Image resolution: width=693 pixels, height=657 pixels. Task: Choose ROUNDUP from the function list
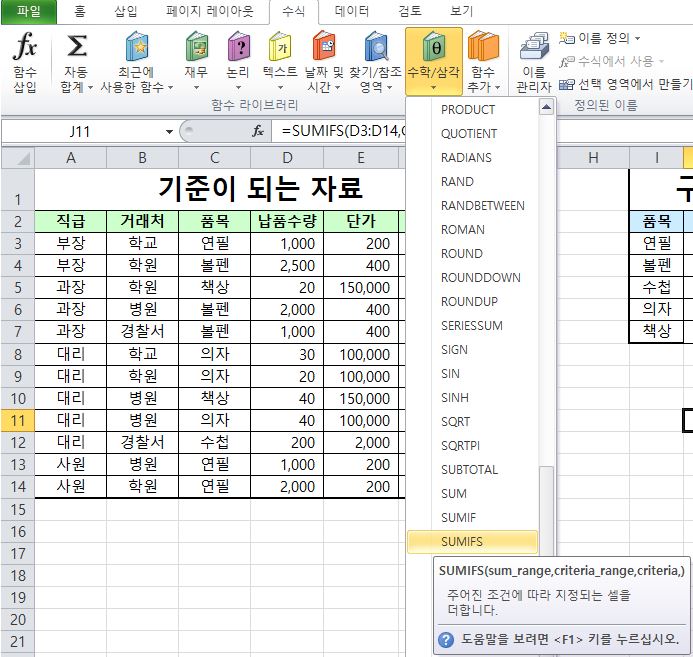(472, 301)
